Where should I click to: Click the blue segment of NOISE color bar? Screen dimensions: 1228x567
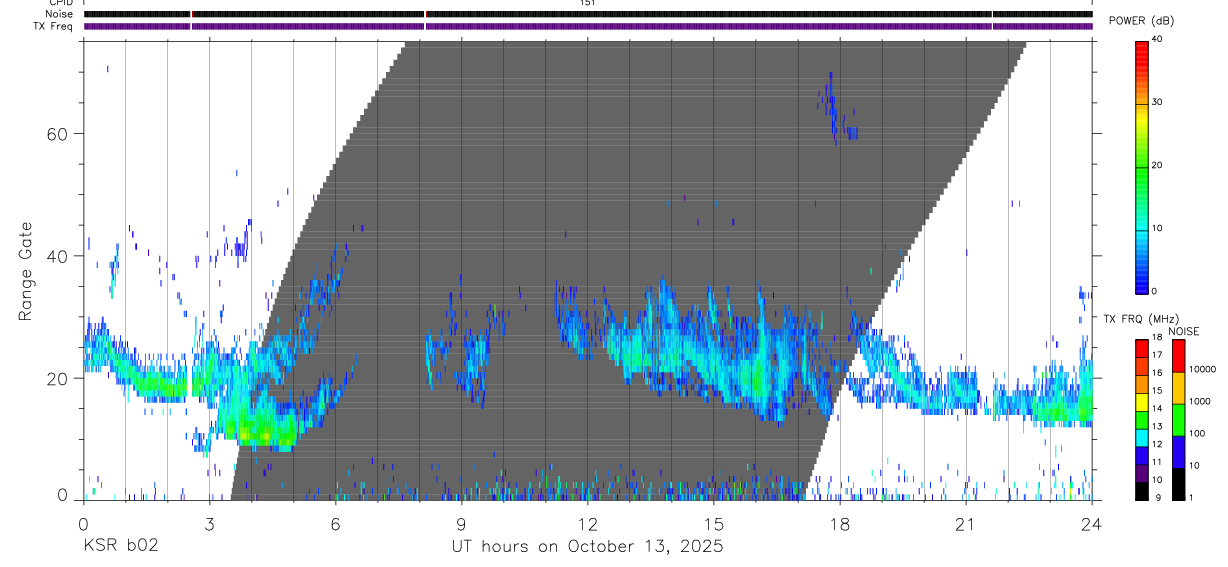point(1178,452)
